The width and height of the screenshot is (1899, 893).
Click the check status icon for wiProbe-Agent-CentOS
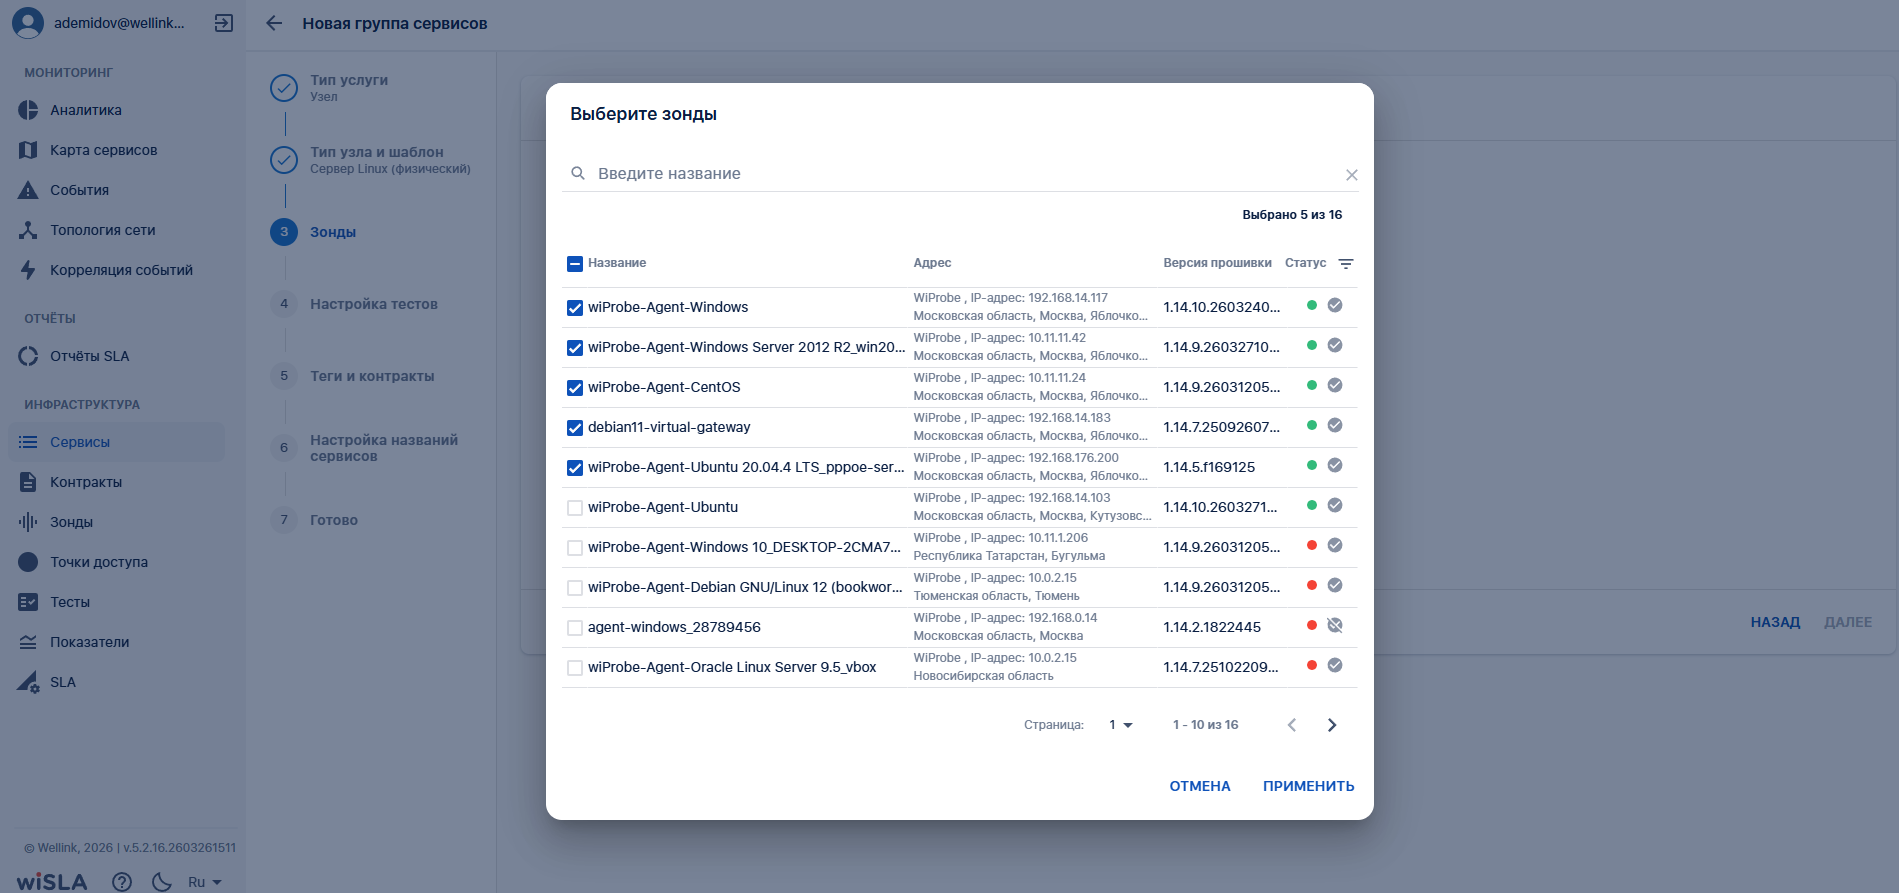click(1335, 385)
